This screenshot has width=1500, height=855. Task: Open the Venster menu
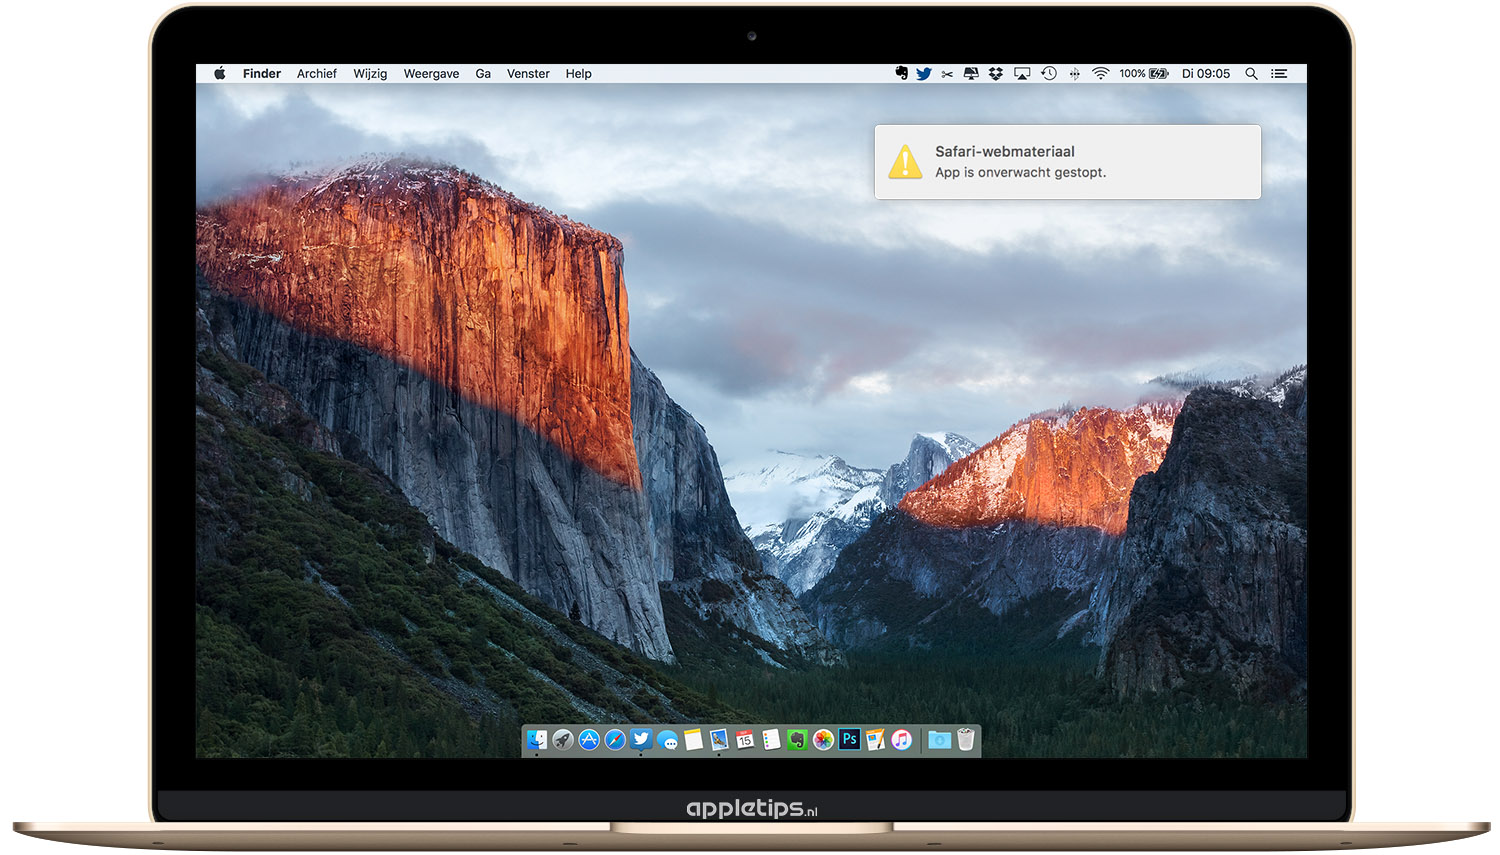528,73
